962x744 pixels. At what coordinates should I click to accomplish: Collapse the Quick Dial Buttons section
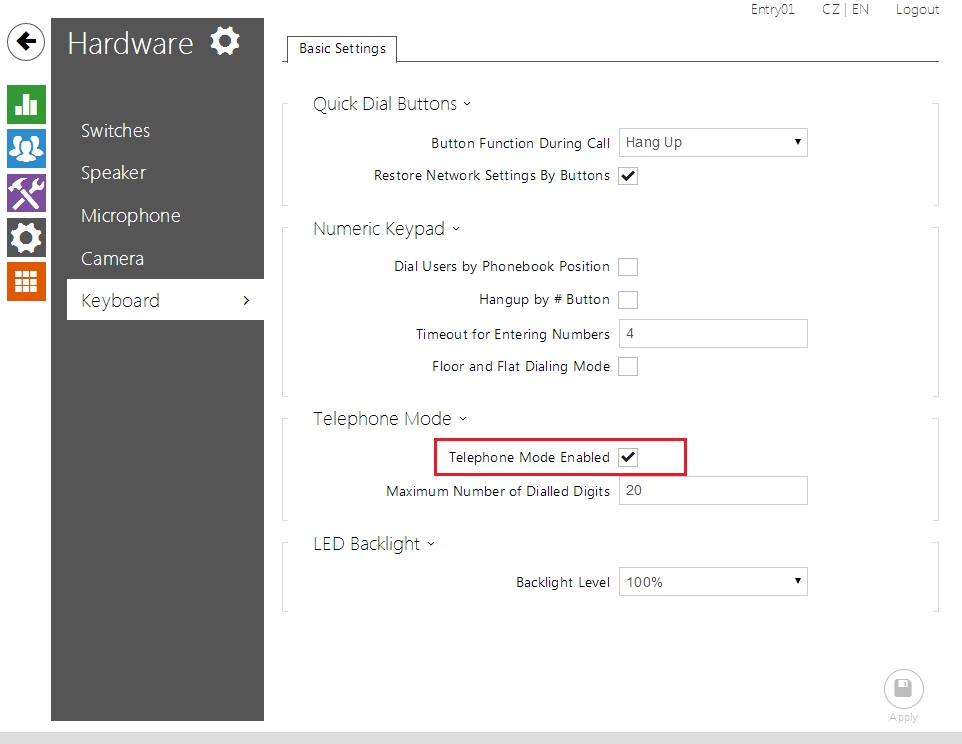[391, 104]
